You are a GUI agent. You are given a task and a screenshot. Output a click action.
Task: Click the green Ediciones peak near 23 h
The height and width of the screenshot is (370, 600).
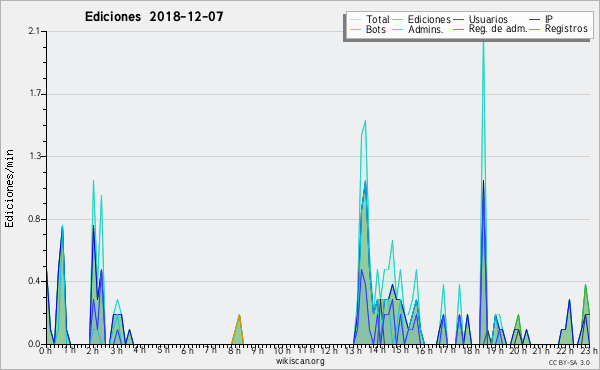click(x=585, y=285)
